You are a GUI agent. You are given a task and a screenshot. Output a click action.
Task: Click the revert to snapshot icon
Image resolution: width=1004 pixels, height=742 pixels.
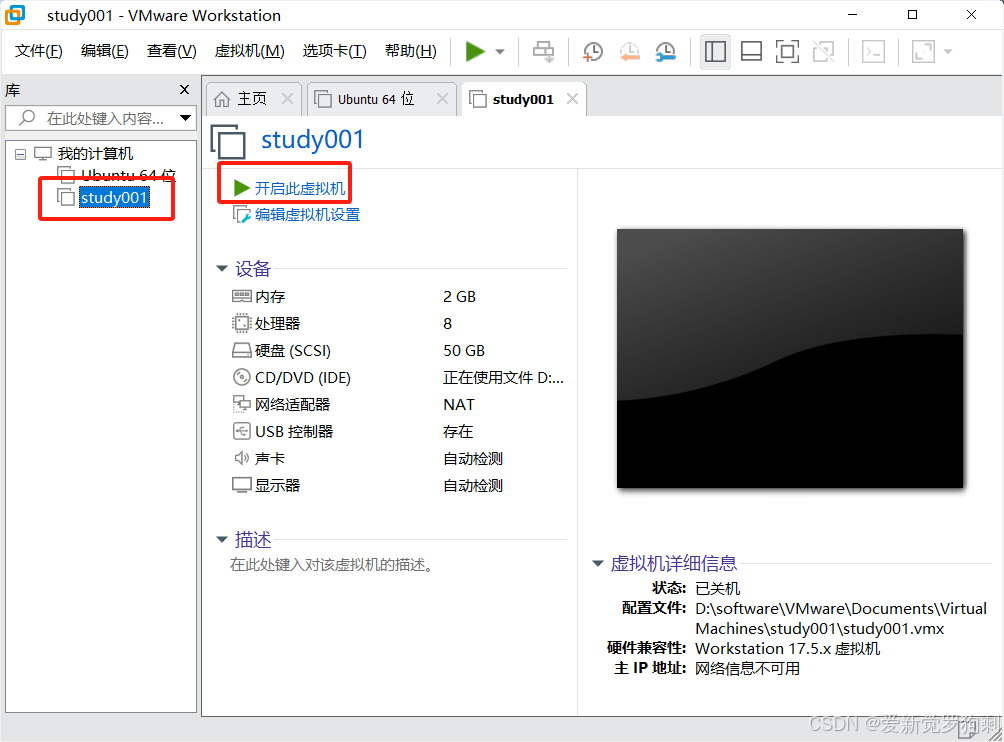629,51
